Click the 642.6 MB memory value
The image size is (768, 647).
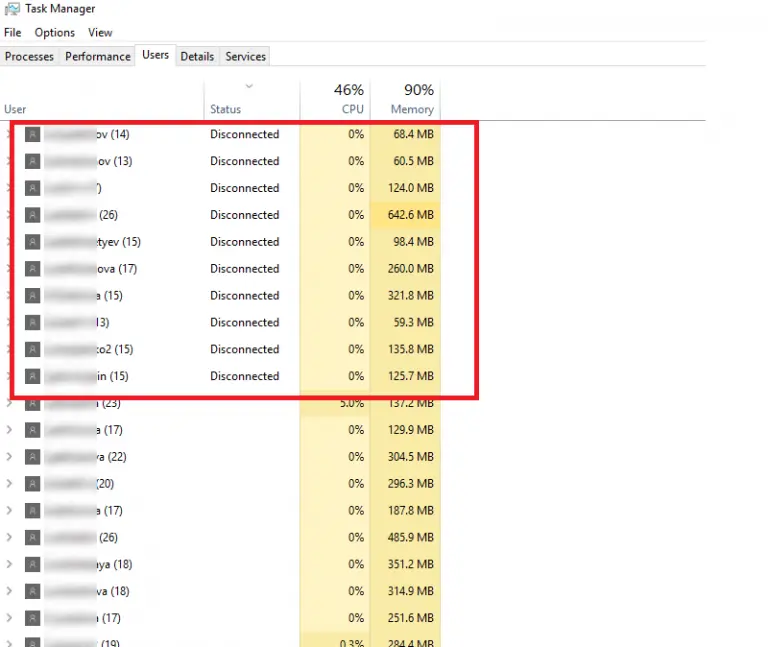[x=410, y=215]
